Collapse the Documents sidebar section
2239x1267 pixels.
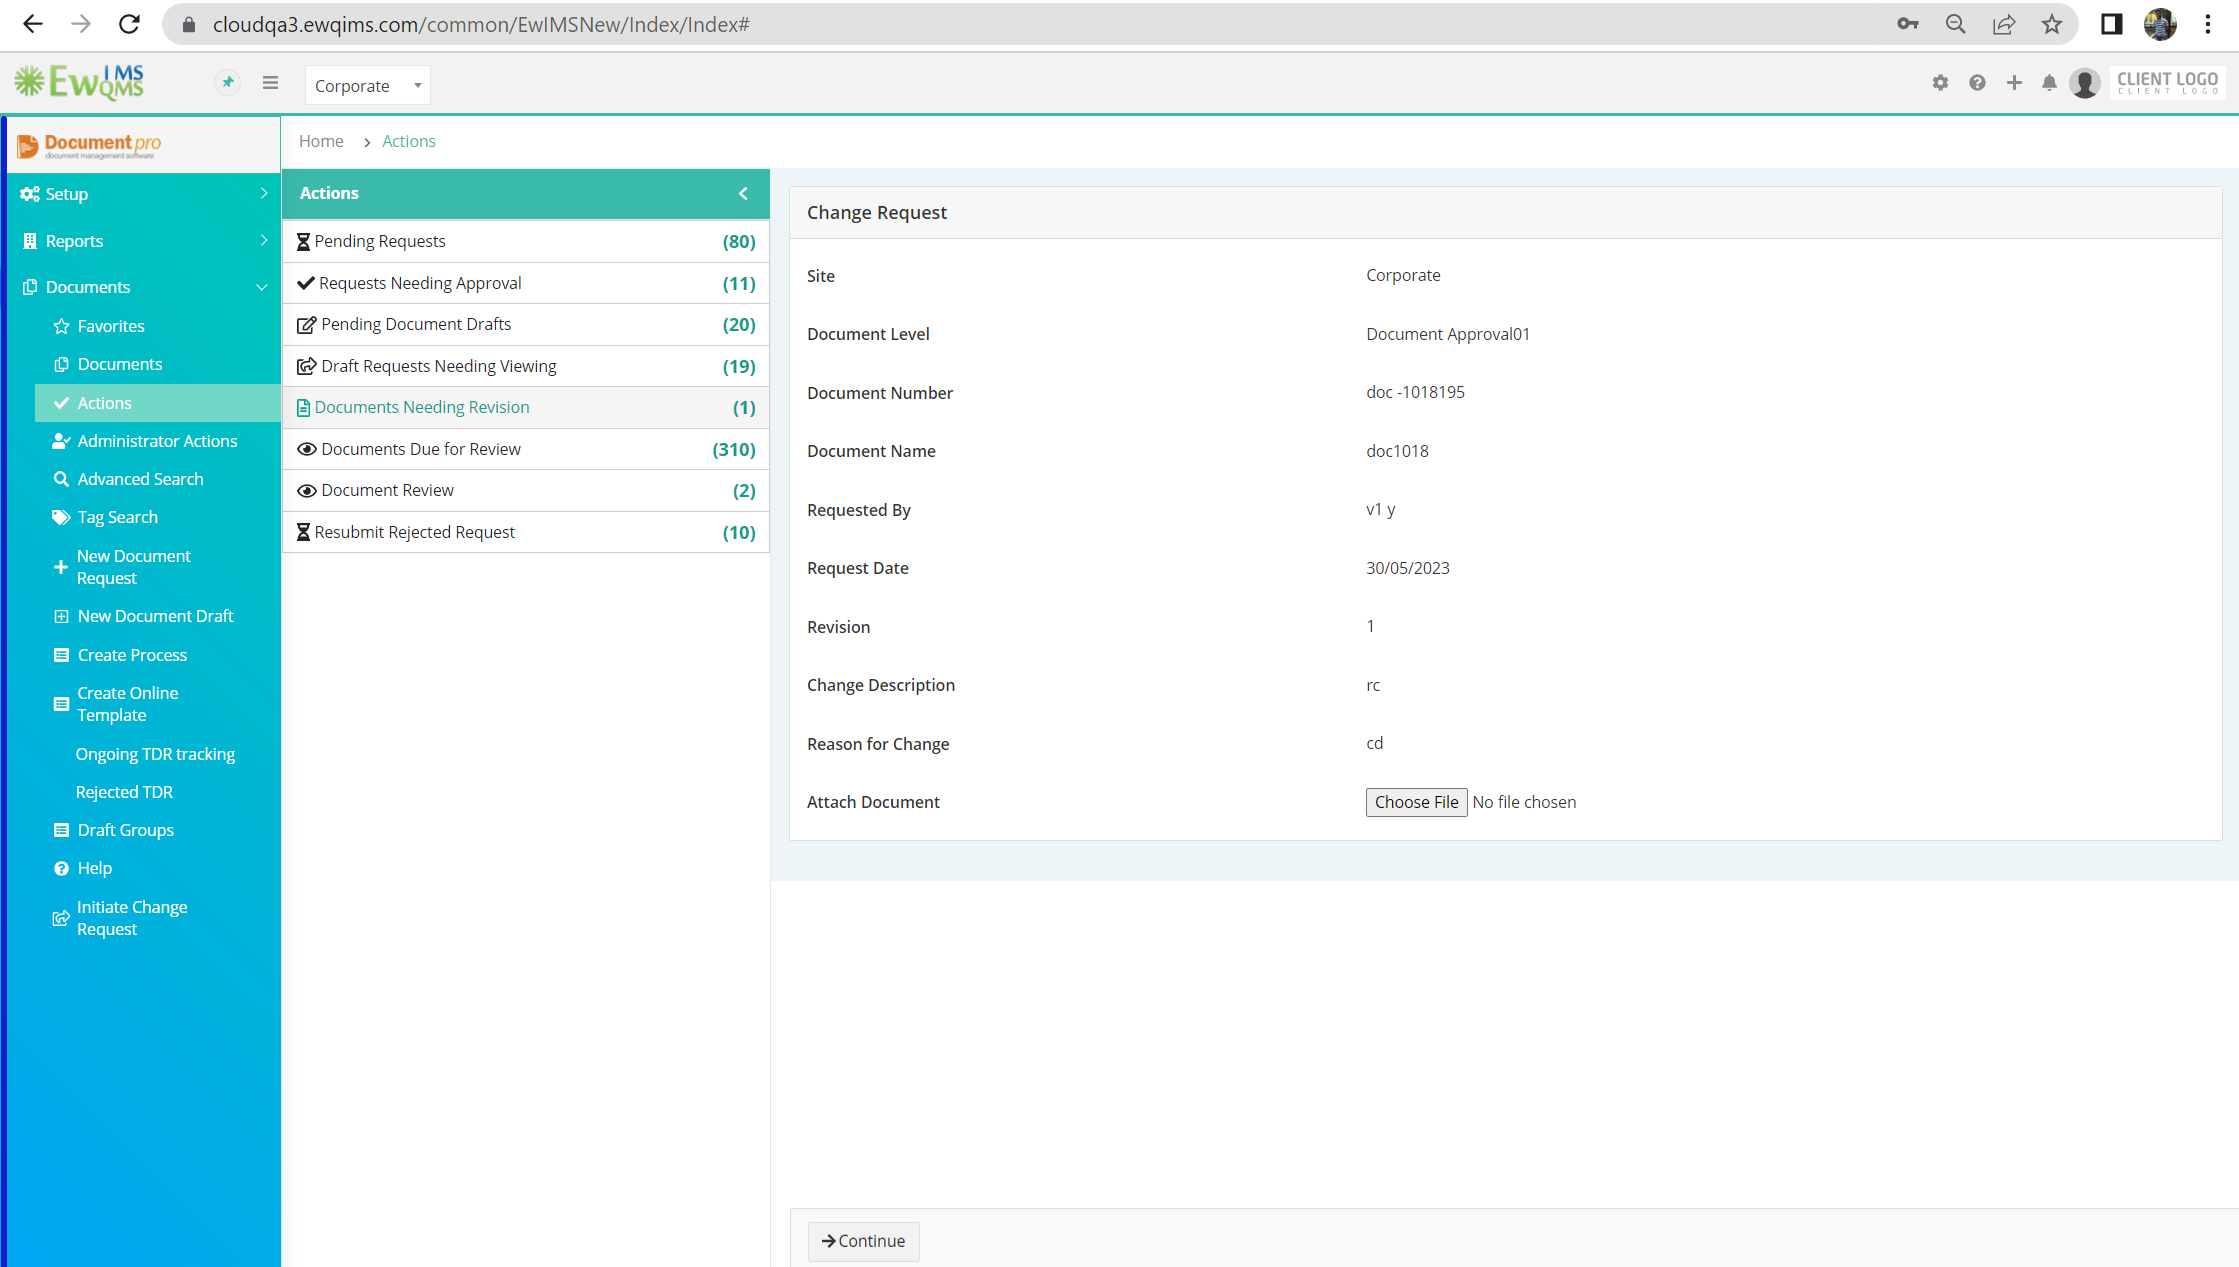click(143, 287)
